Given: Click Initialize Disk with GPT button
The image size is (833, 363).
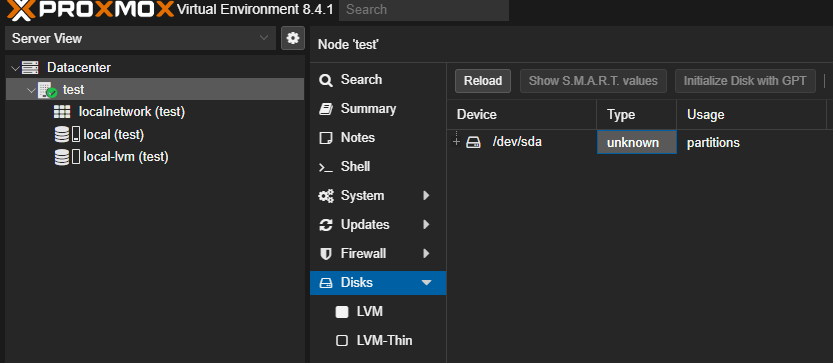Looking at the screenshot, I should coord(745,81).
